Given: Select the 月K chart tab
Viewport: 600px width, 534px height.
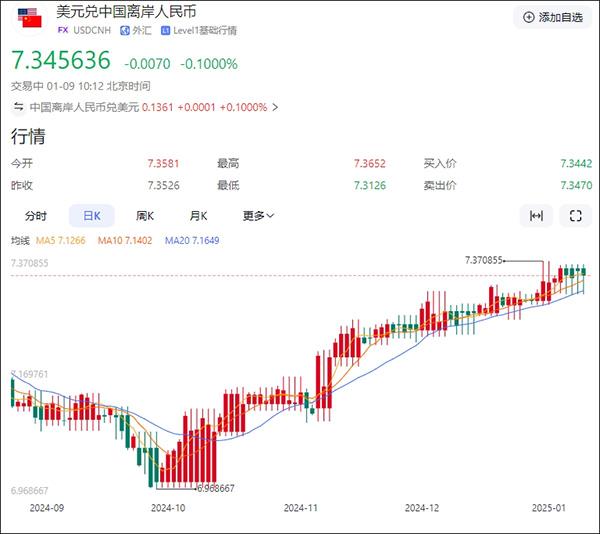Looking at the screenshot, I should (198, 216).
